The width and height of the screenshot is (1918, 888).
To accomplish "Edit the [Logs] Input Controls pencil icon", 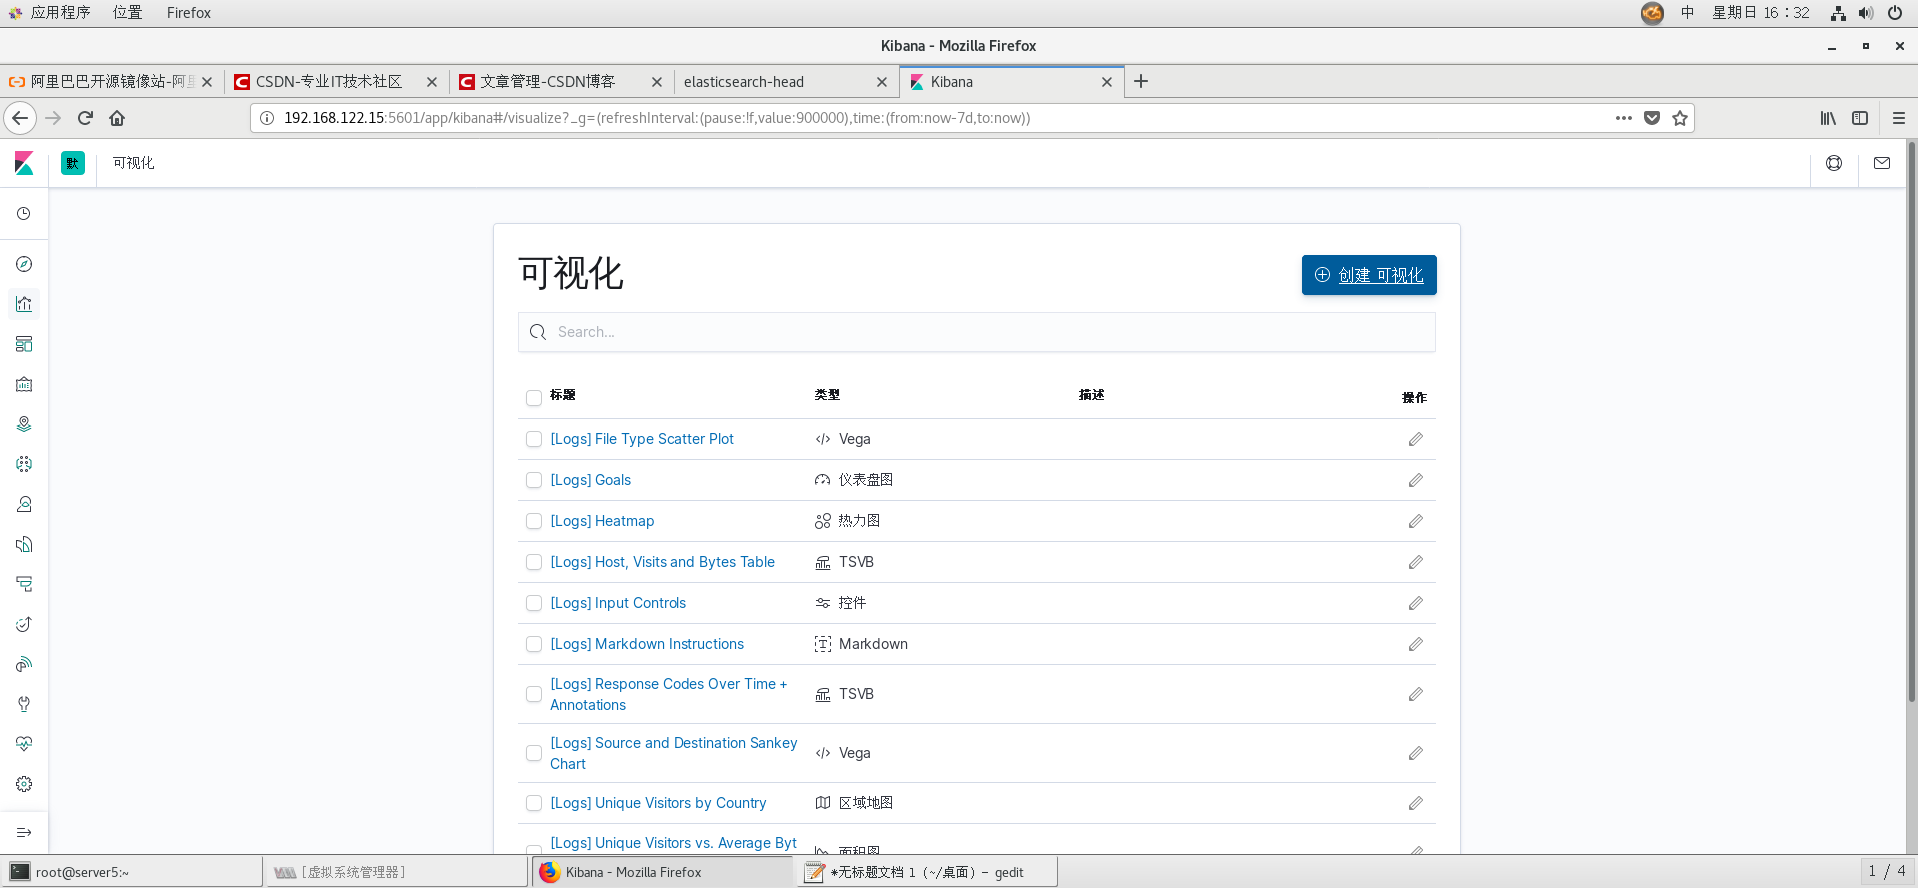I will pos(1416,603).
